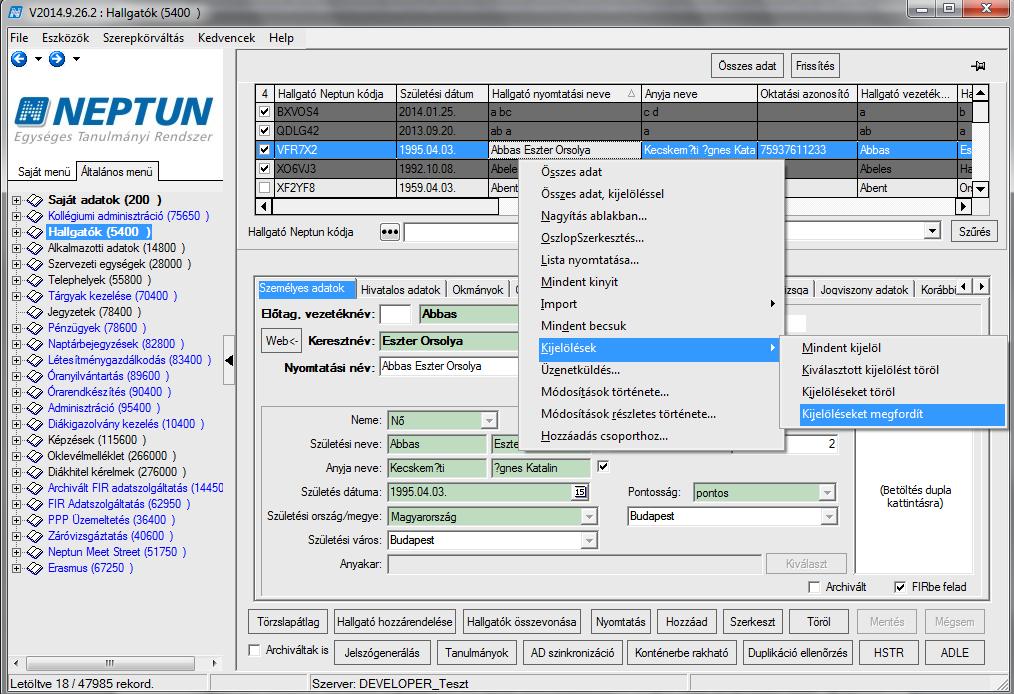Click the Jegyzetek folder icon
The image size is (1014, 694).
pyautogui.click(x=34, y=312)
